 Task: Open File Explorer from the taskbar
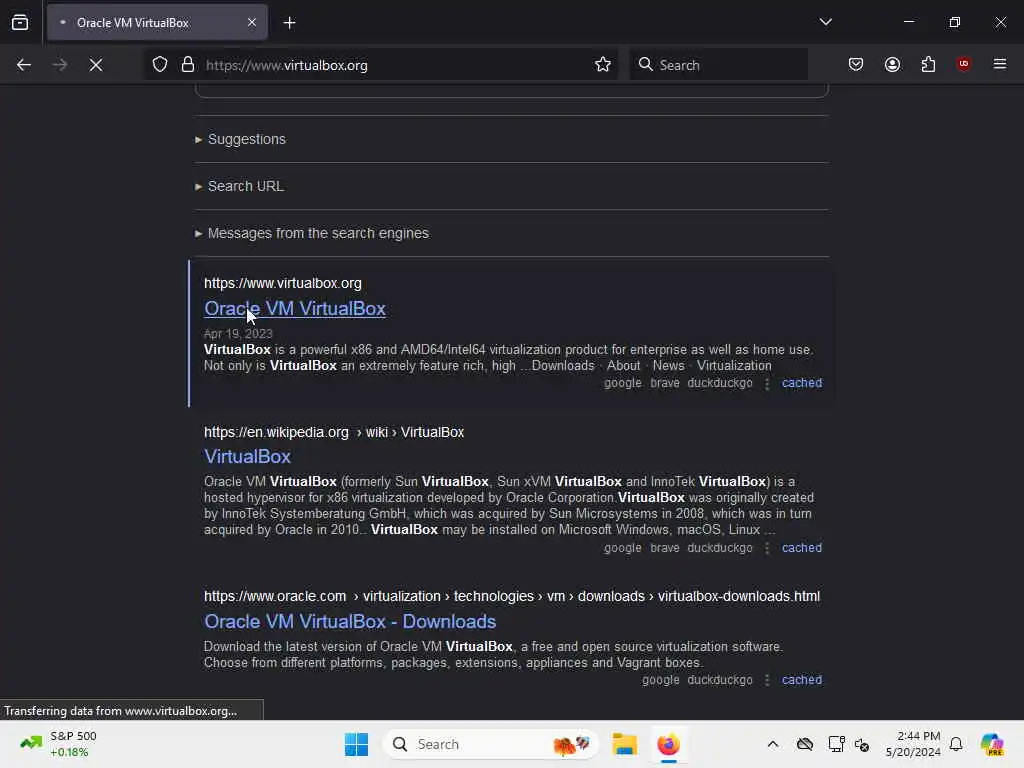click(624, 744)
